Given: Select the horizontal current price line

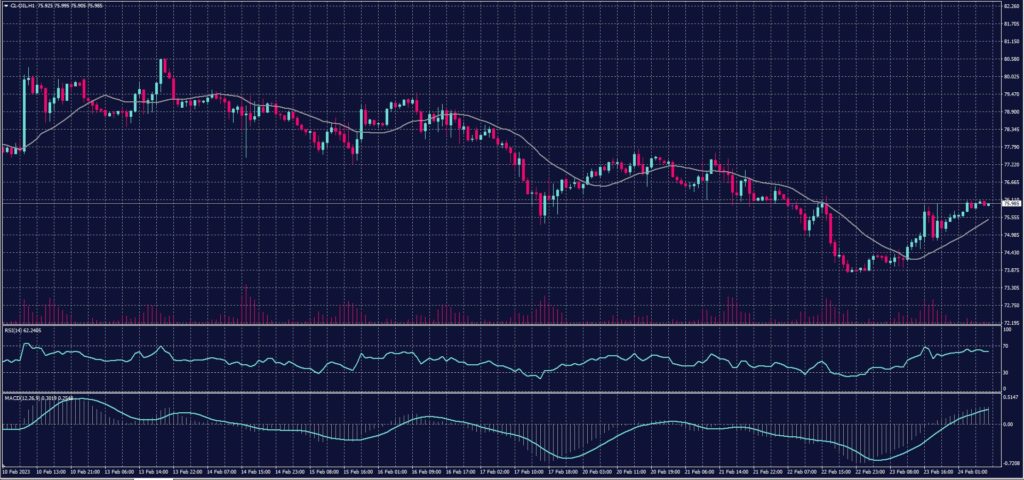Looking at the screenshot, I should [400, 203].
